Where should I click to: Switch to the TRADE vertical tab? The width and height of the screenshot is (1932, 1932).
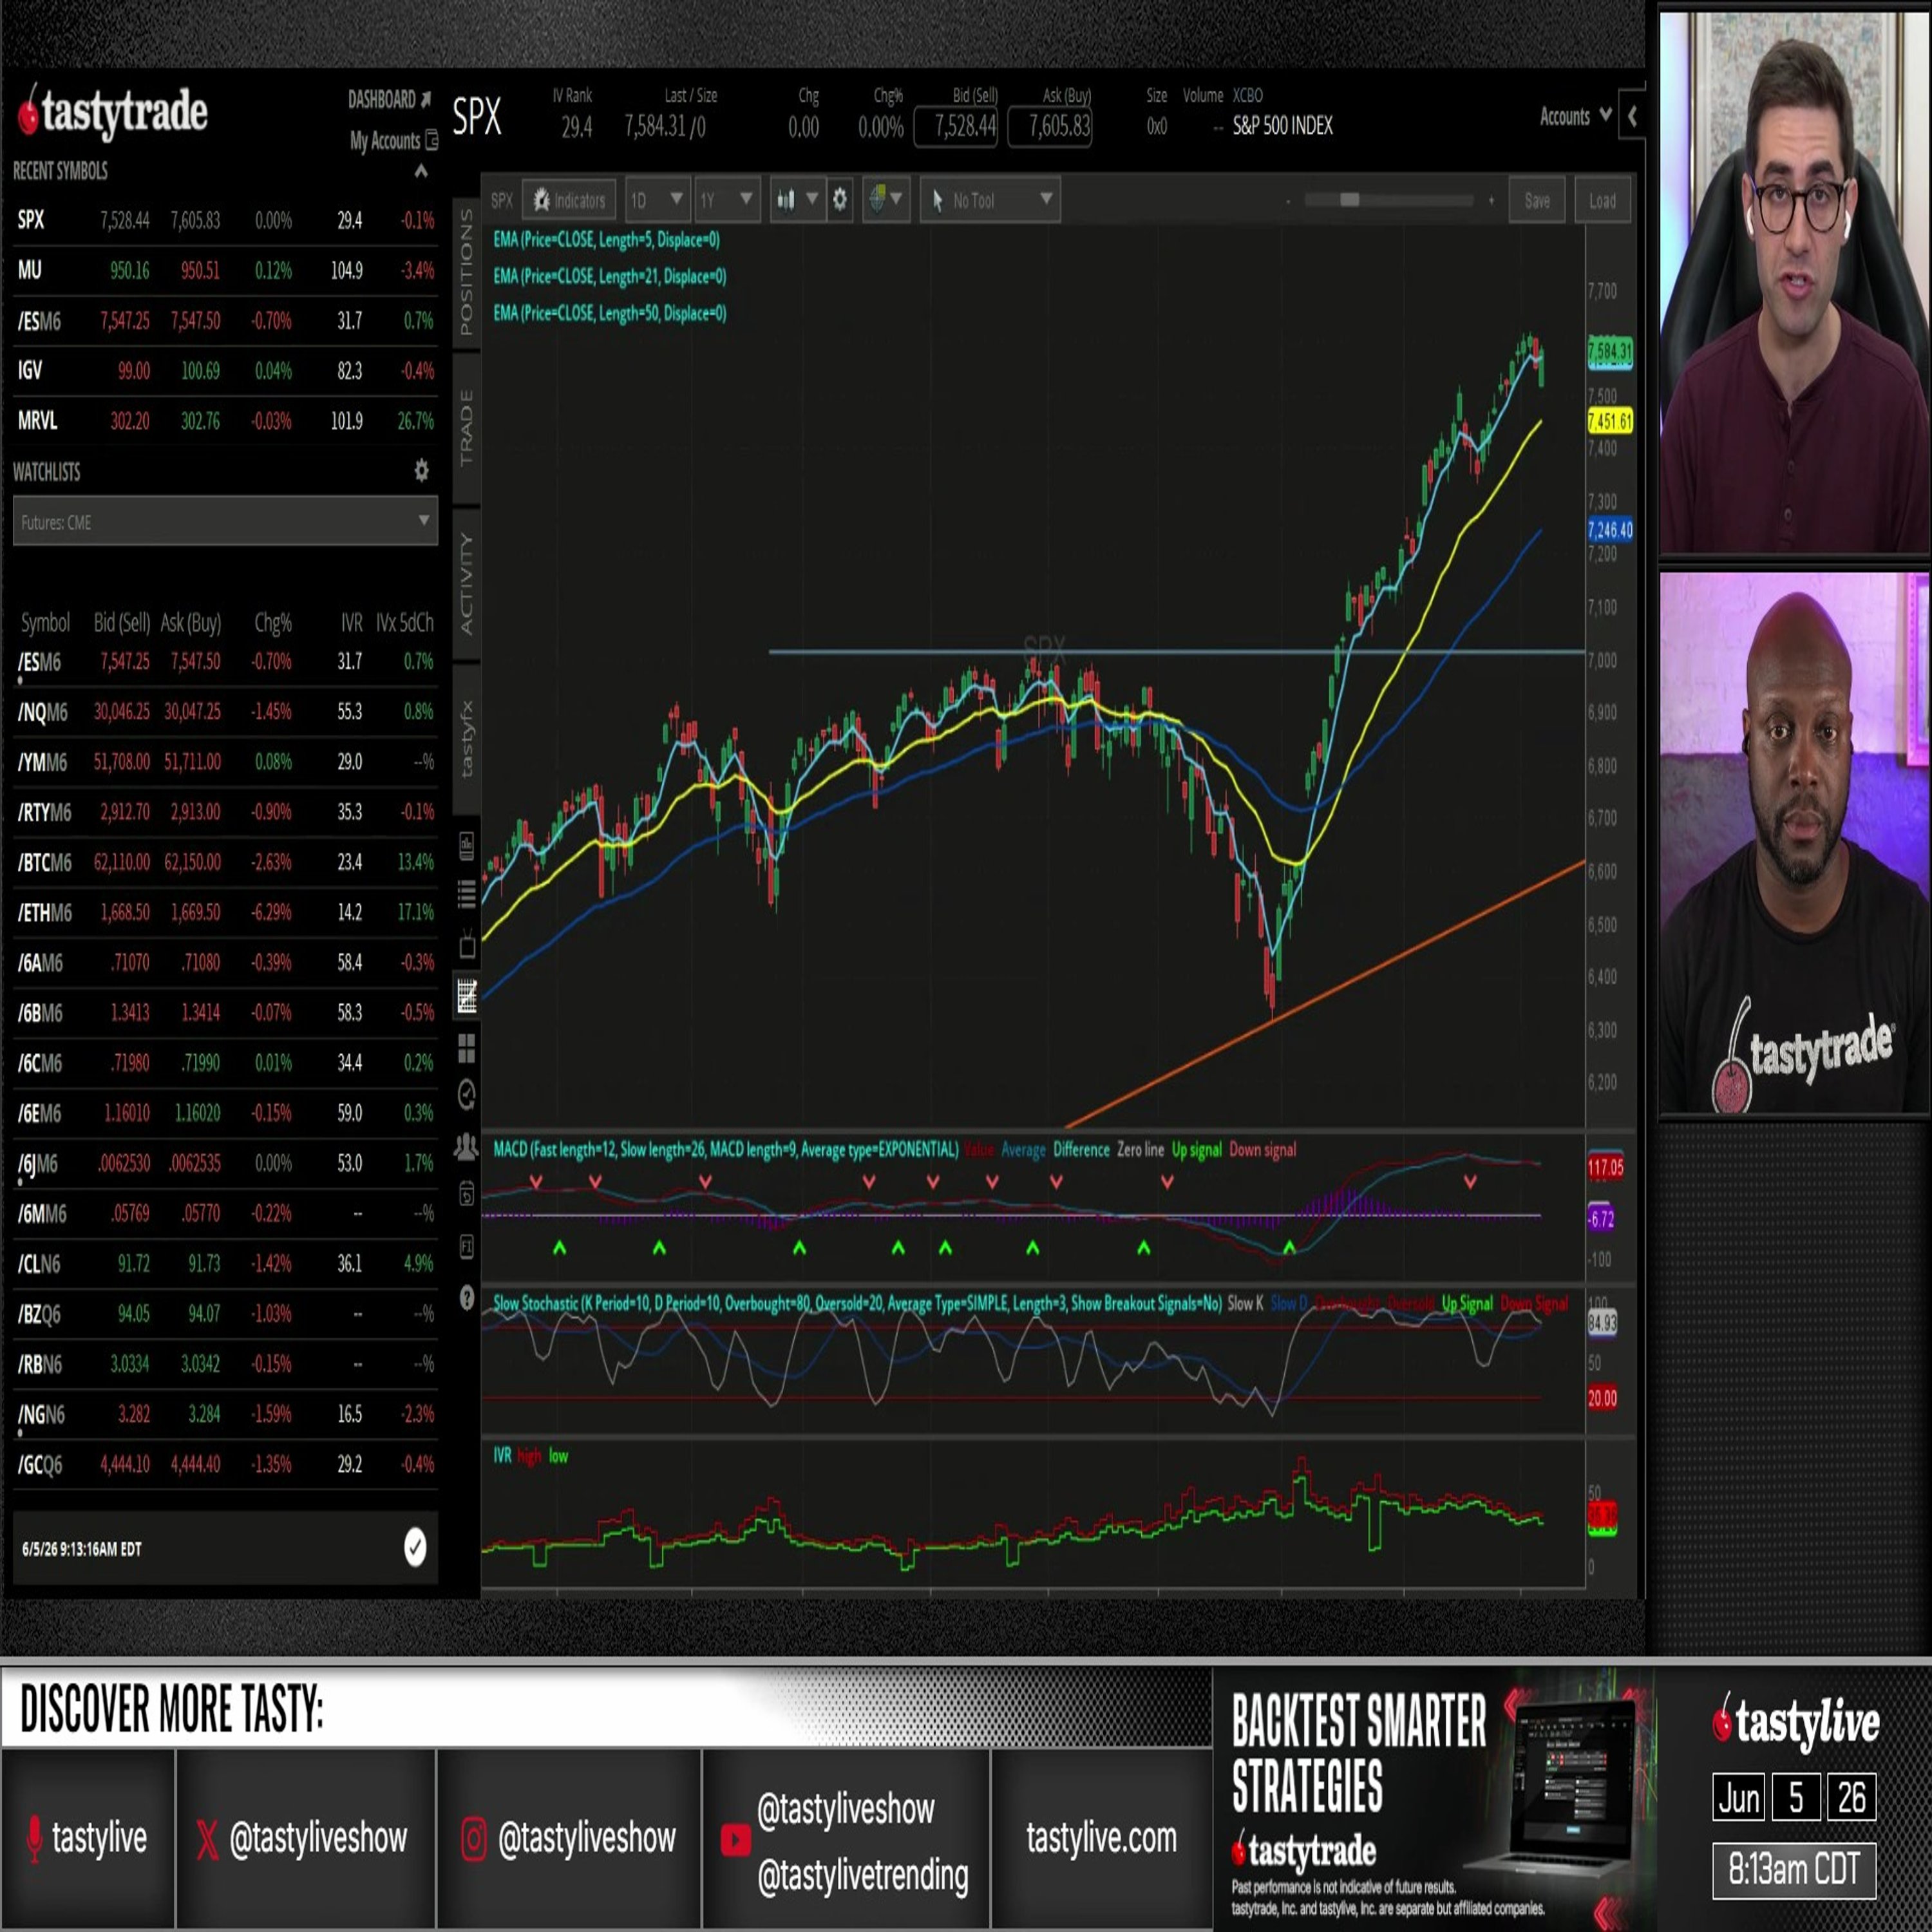(466, 428)
